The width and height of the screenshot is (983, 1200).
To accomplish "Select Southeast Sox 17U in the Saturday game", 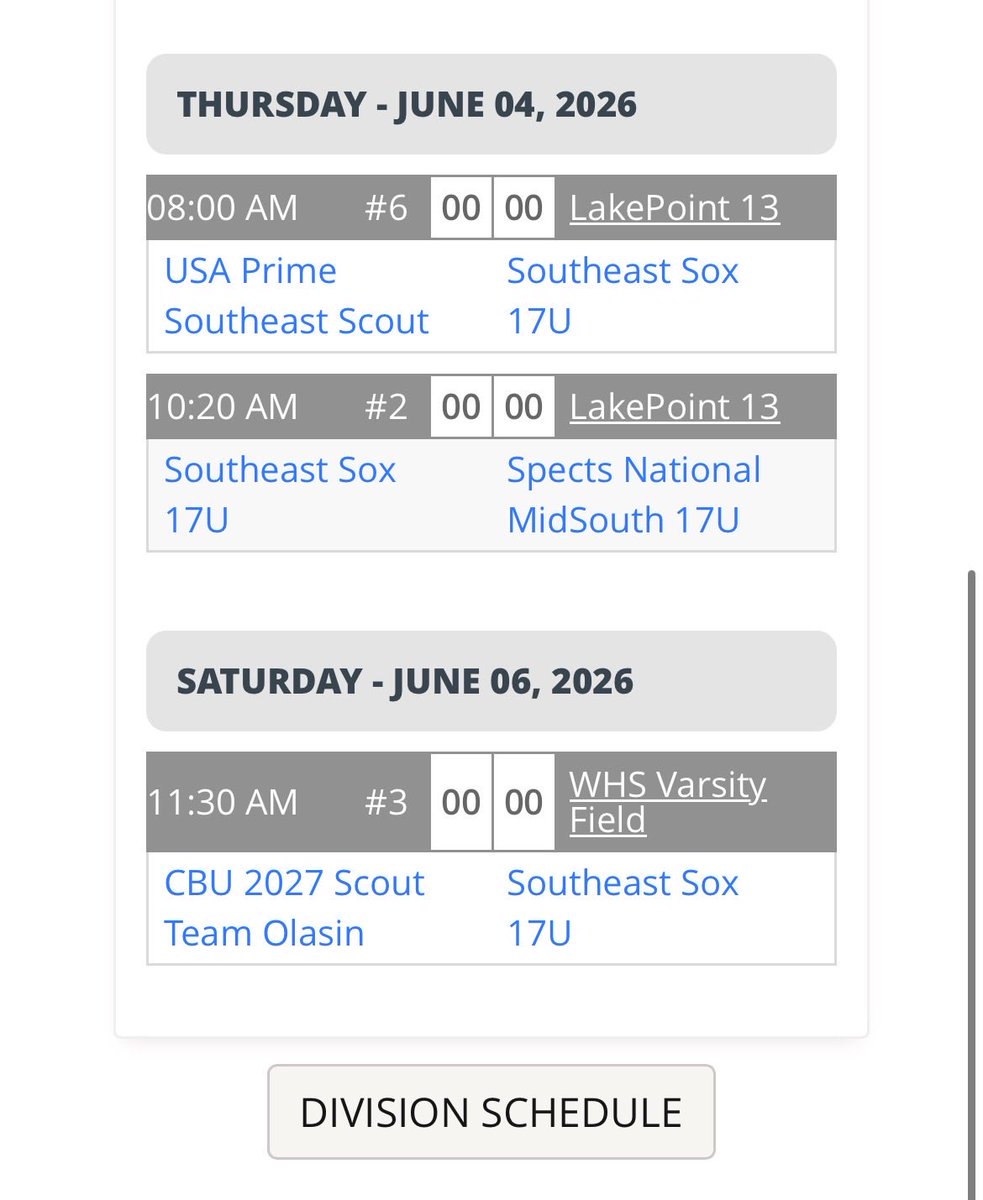I will pyautogui.click(x=622, y=907).
